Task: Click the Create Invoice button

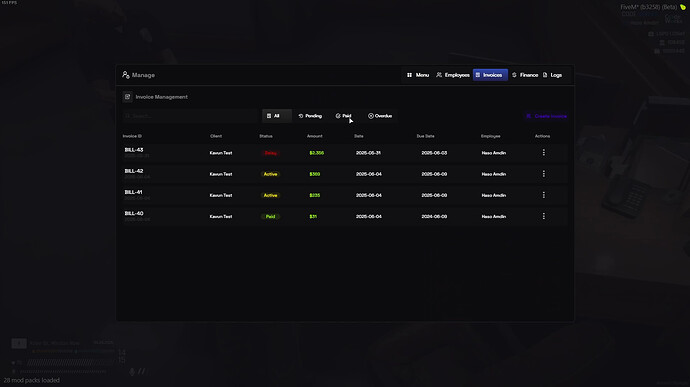Action: coord(546,116)
